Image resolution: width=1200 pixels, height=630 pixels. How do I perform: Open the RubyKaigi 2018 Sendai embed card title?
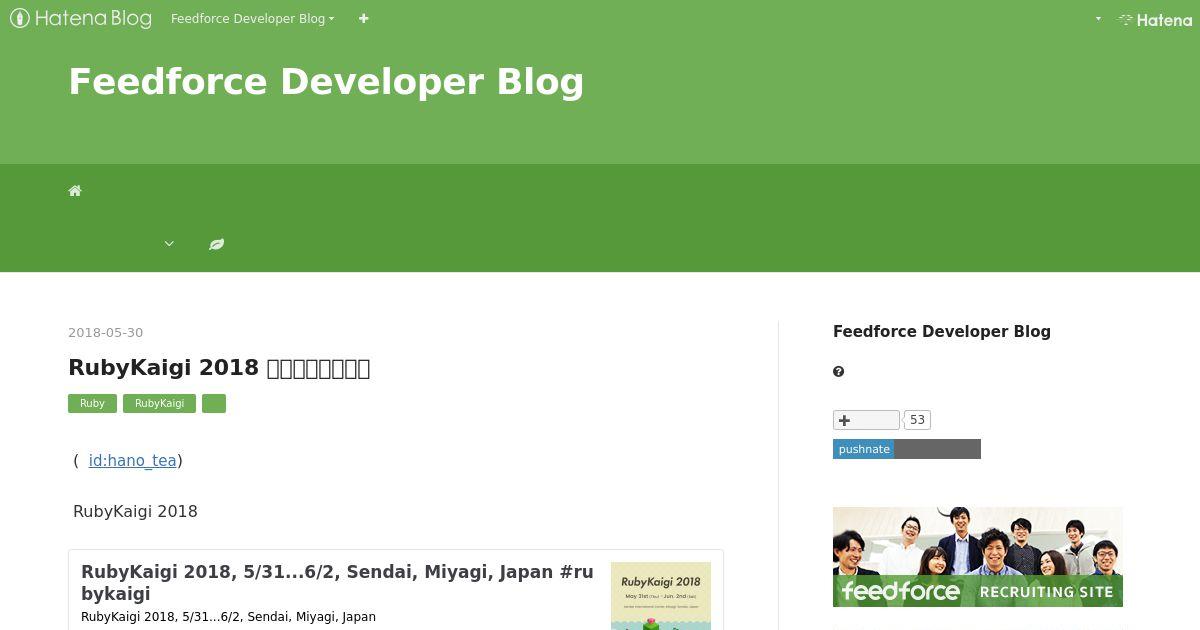[337, 582]
